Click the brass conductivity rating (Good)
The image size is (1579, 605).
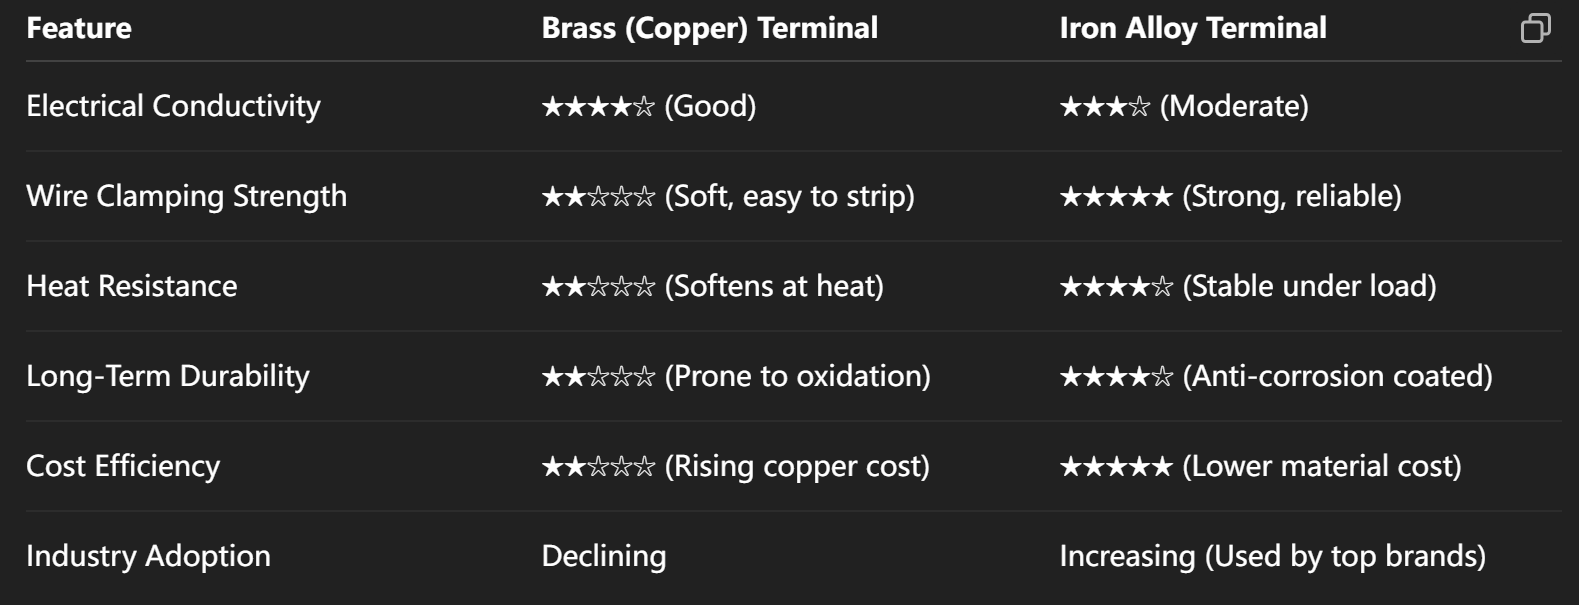(x=648, y=106)
